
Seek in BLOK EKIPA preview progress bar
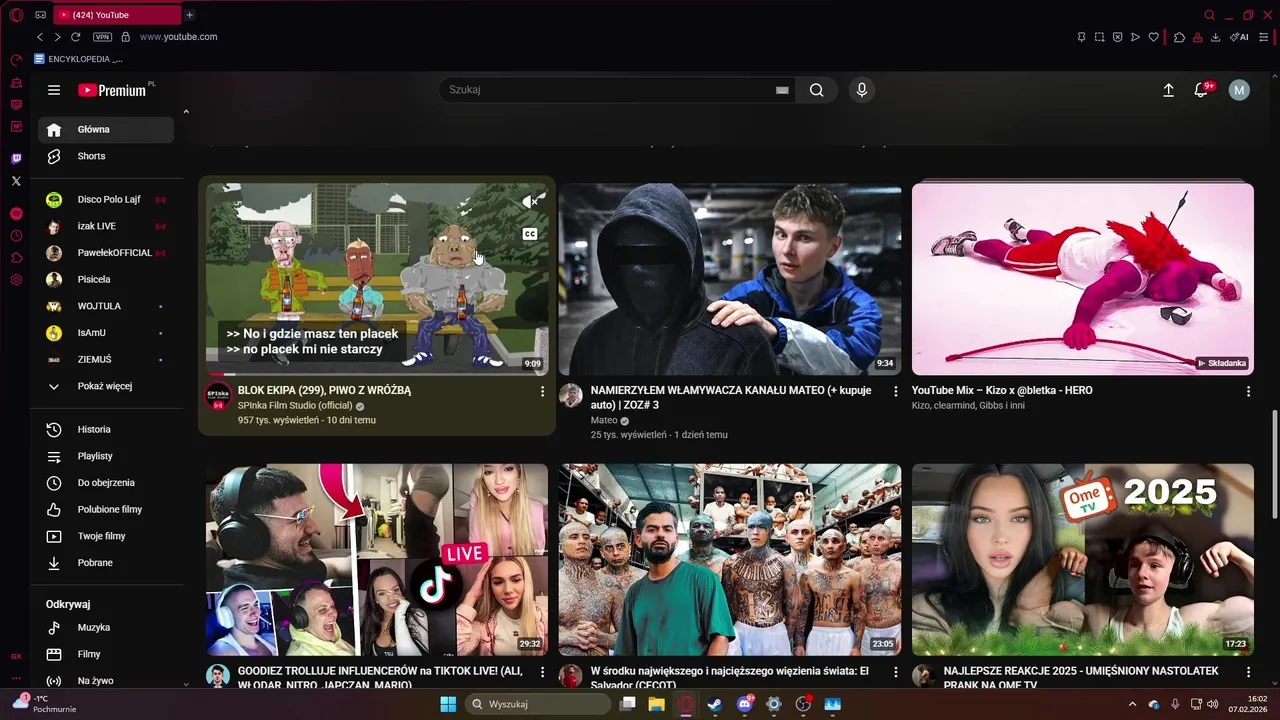(x=377, y=374)
